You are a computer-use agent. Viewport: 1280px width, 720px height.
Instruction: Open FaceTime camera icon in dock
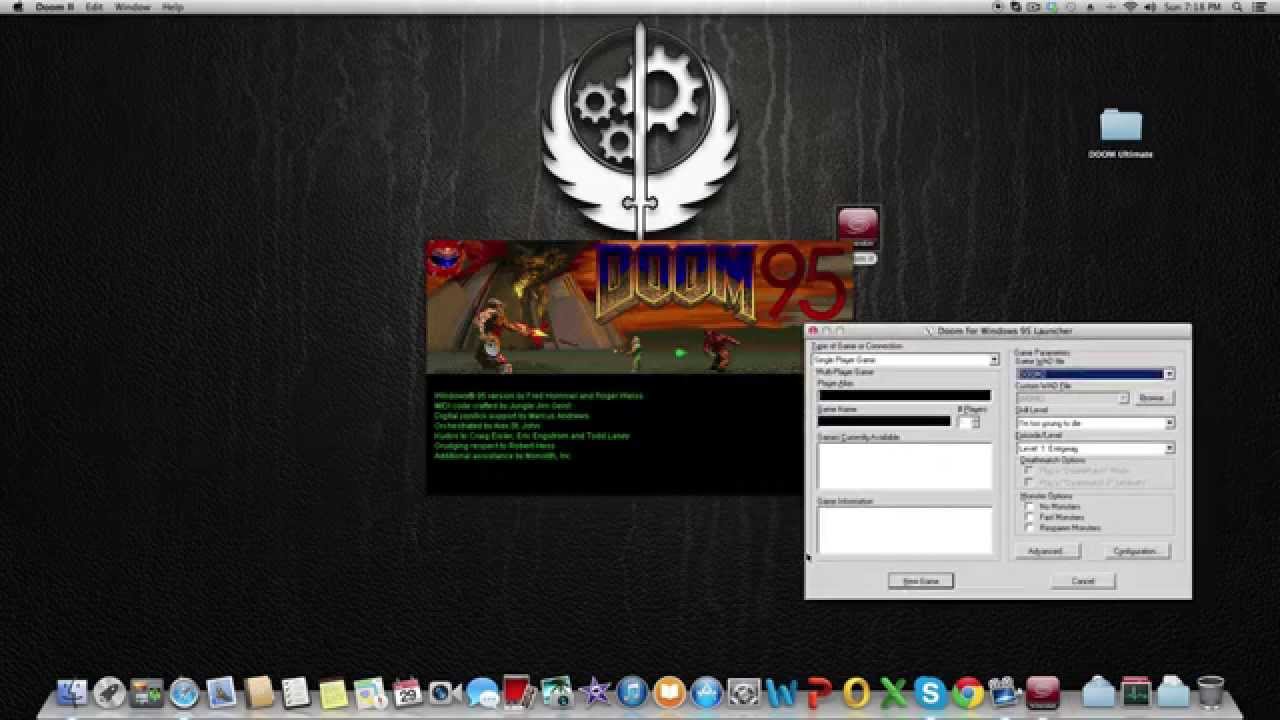pos(445,692)
